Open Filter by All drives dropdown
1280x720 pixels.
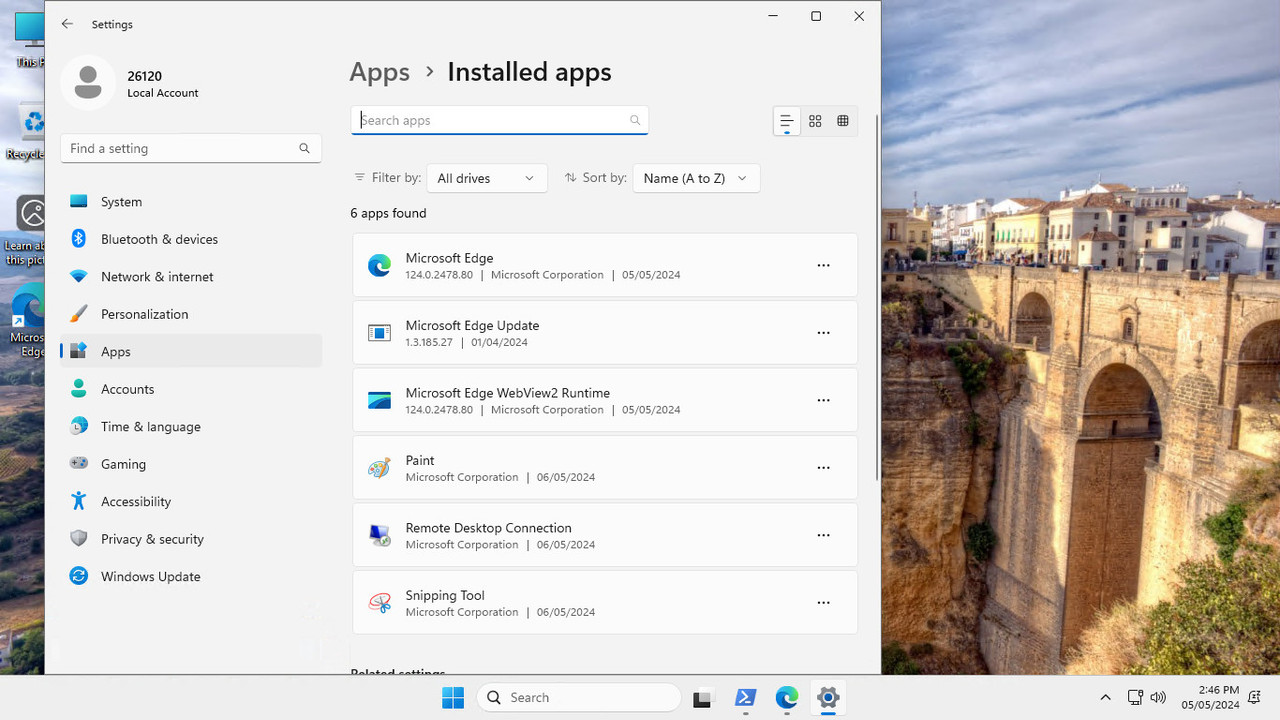pos(487,178)
